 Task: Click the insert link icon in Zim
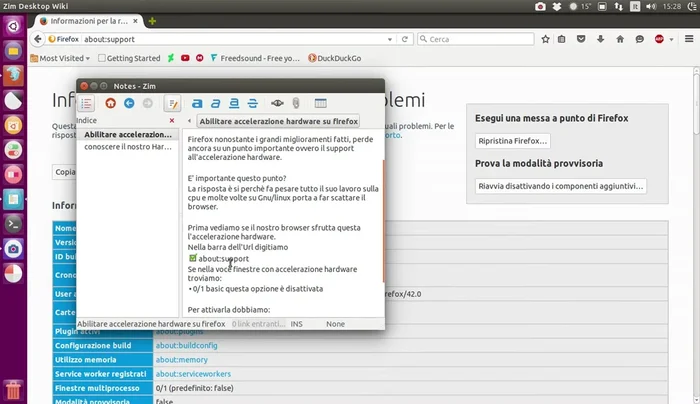click(x=277, y=103)
